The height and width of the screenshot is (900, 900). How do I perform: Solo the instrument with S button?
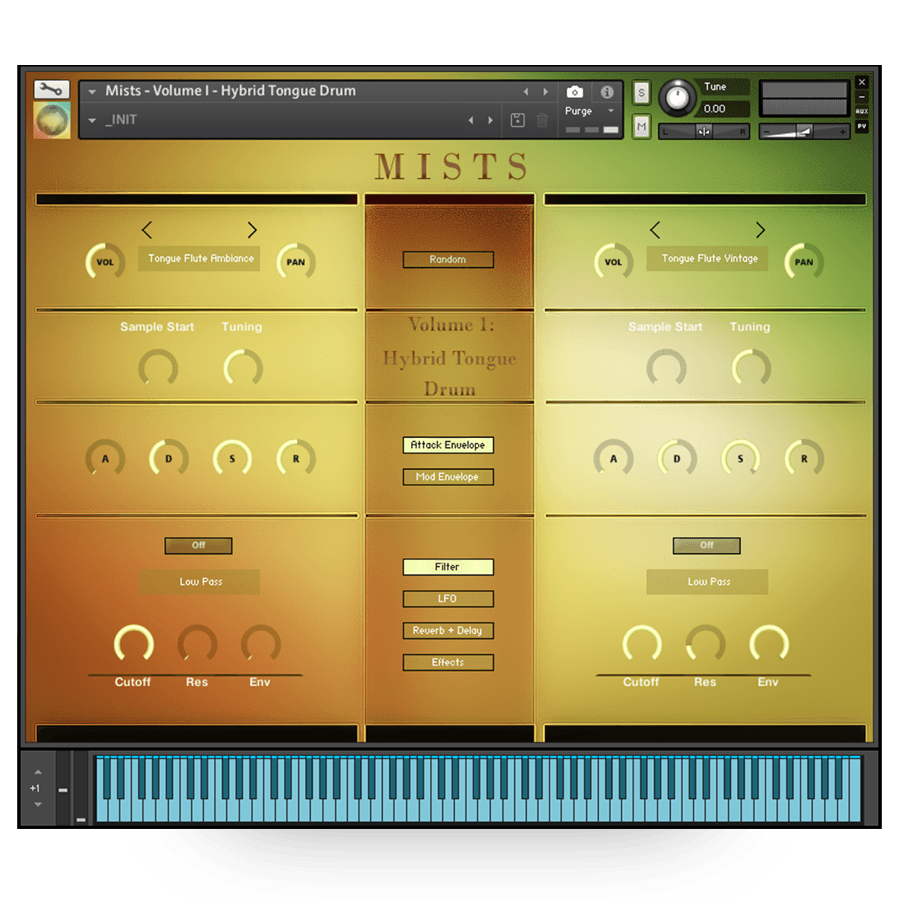(x=641, y=93)
